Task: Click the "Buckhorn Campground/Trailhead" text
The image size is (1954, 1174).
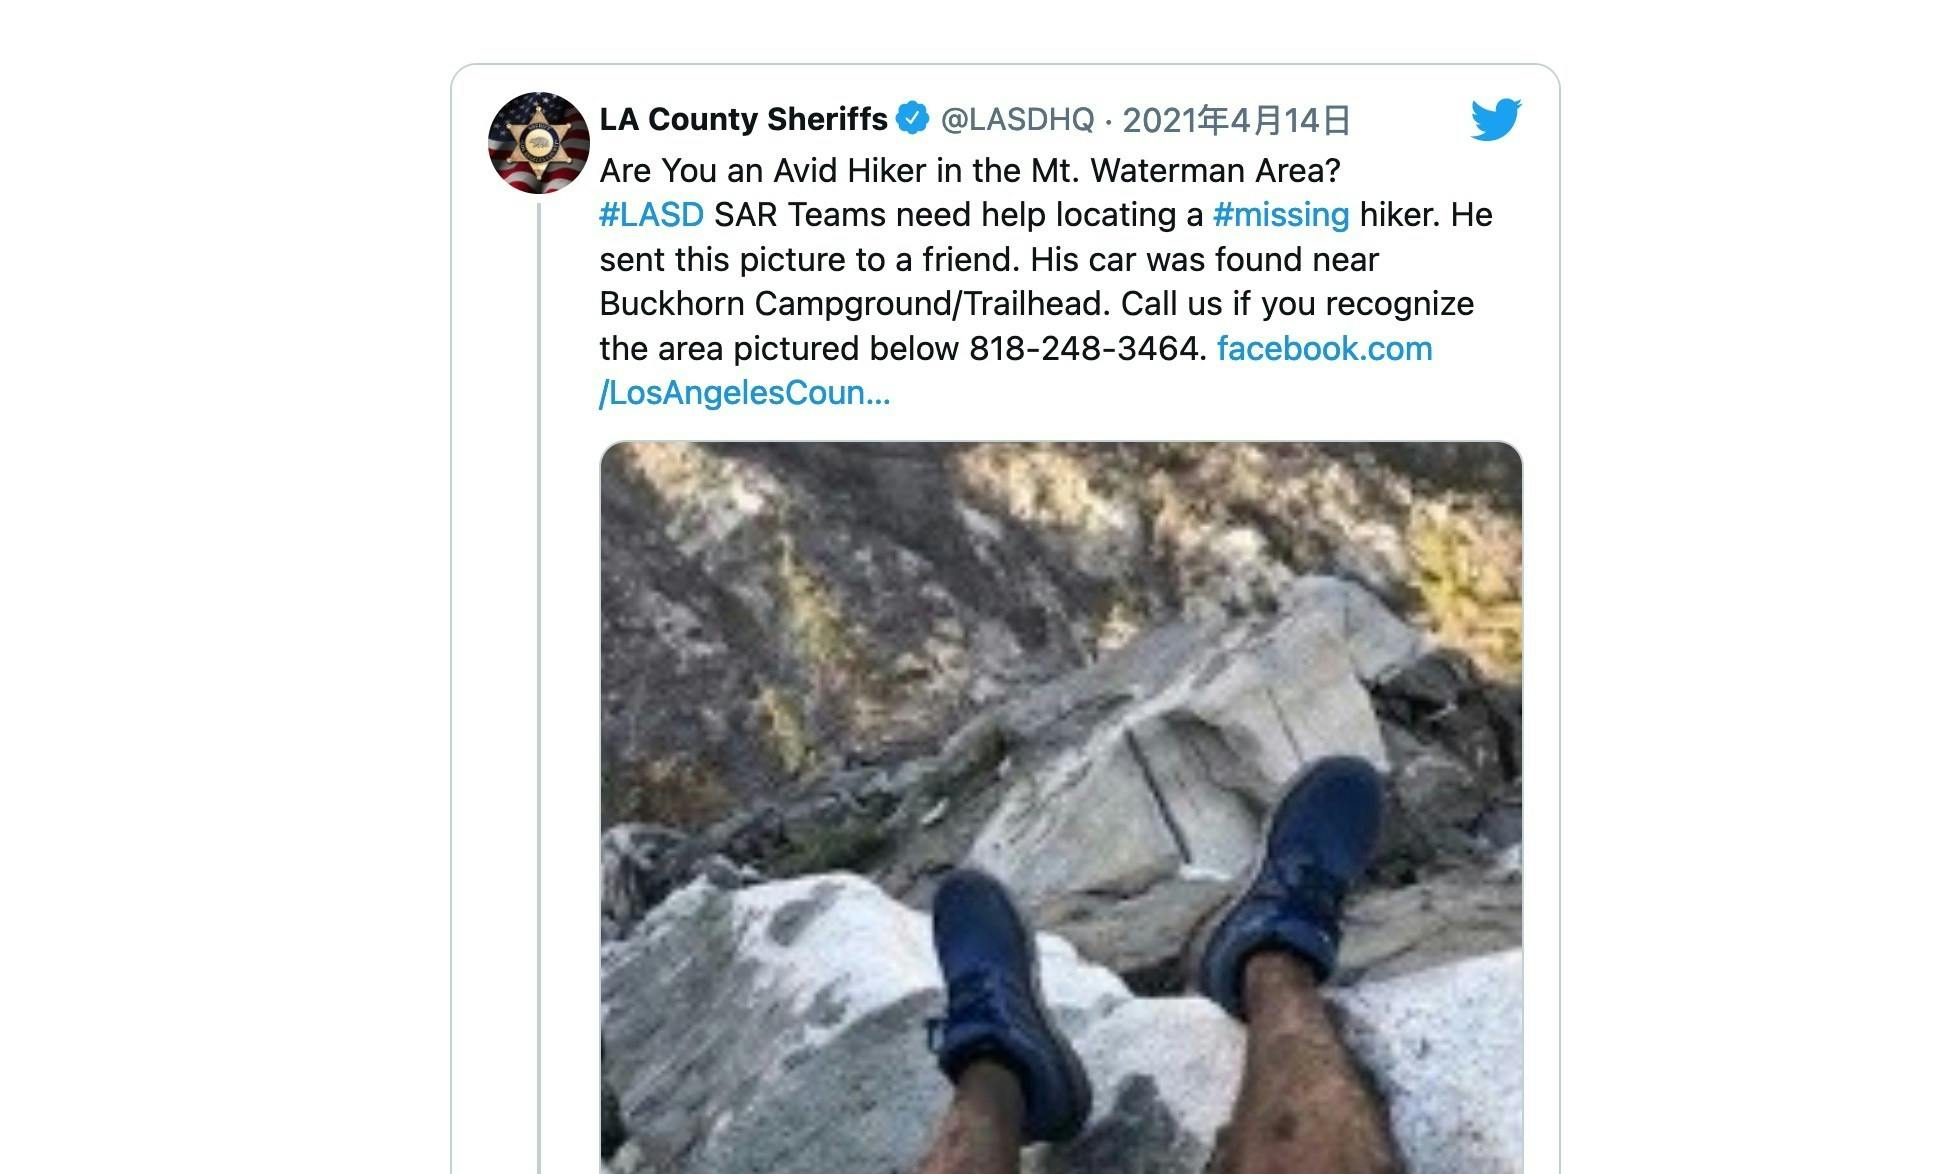Action: (x=855, y=304)
